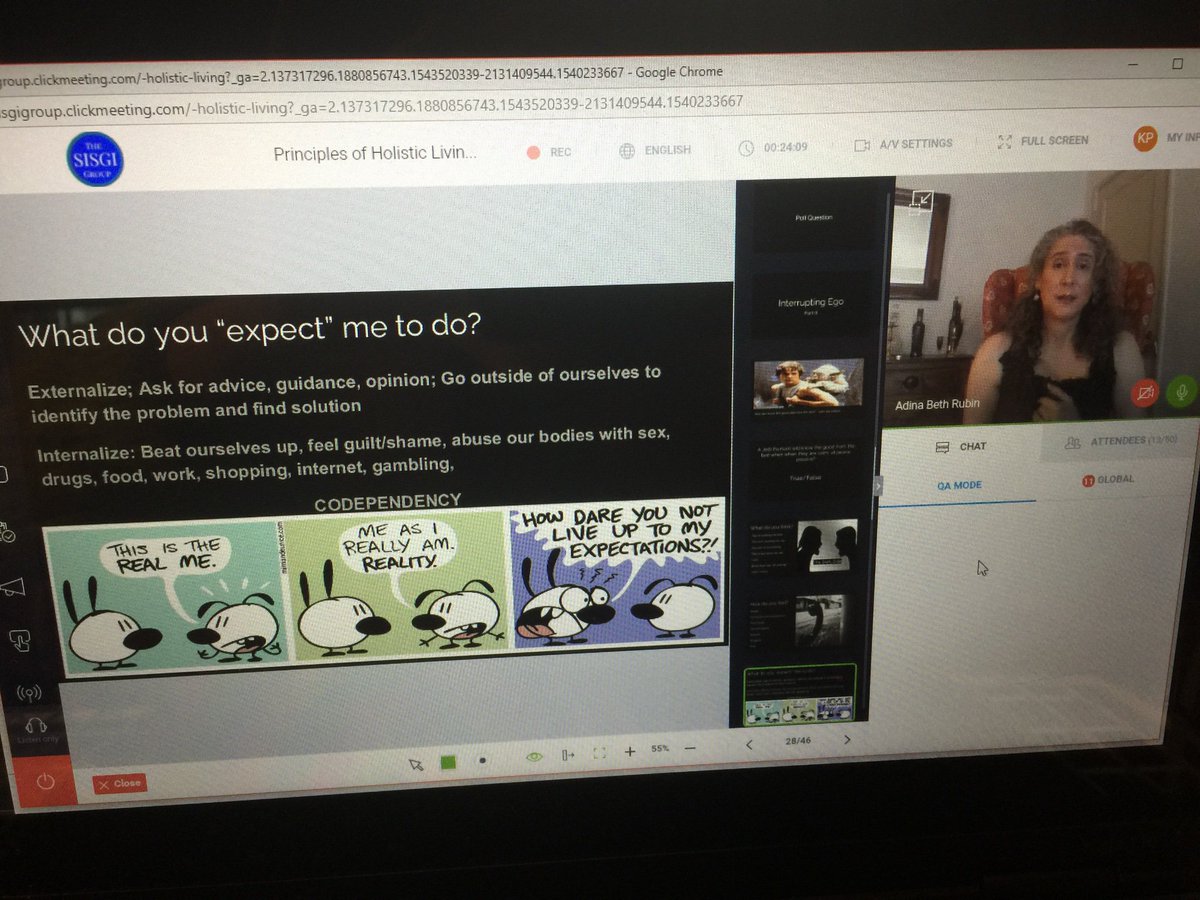This screenshot has width=1200, height=900.
Task: Select the QA MODE tab
Action: [959, 486]
